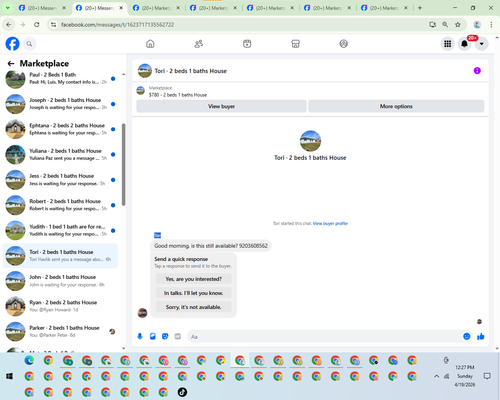This screenshot has width=500, height=400.
Task: Open Paul - 2 Beds 1 Bath conversation
Action: click(x=60, y=79)
